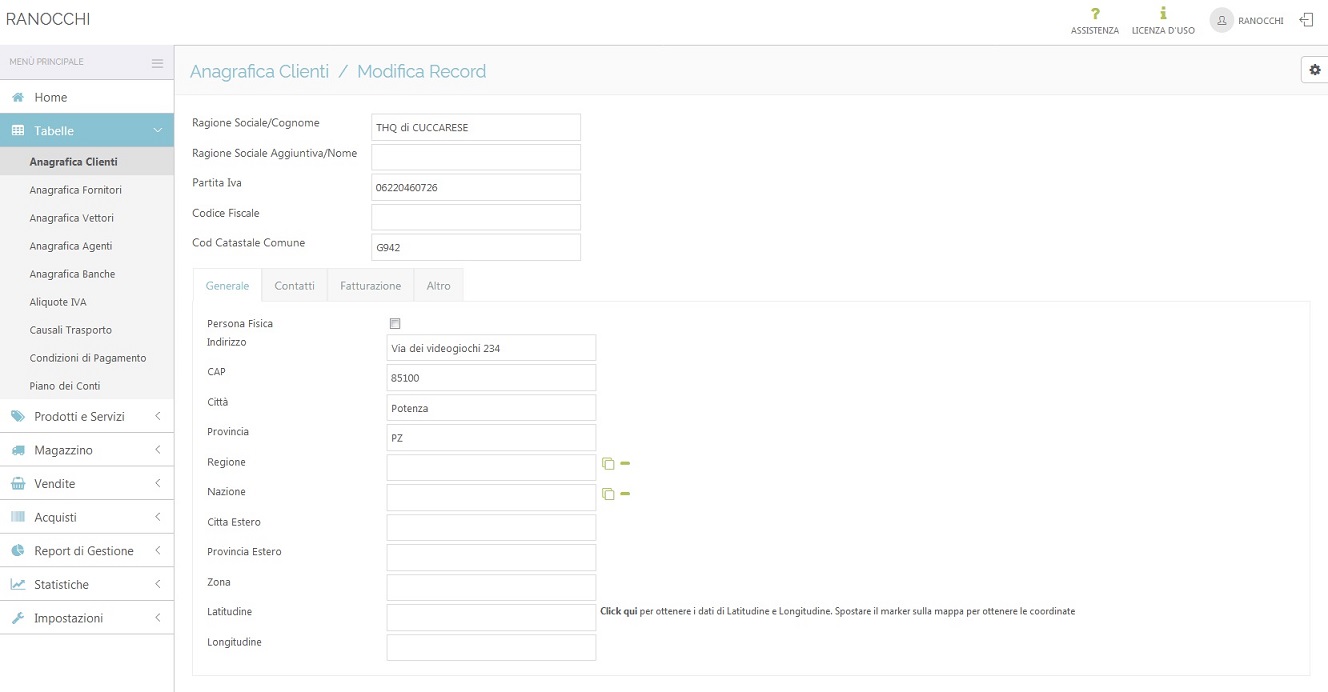Click the copy icon next to Regione
Viewport: 1328px width, 692px height.
click(608, 464)
